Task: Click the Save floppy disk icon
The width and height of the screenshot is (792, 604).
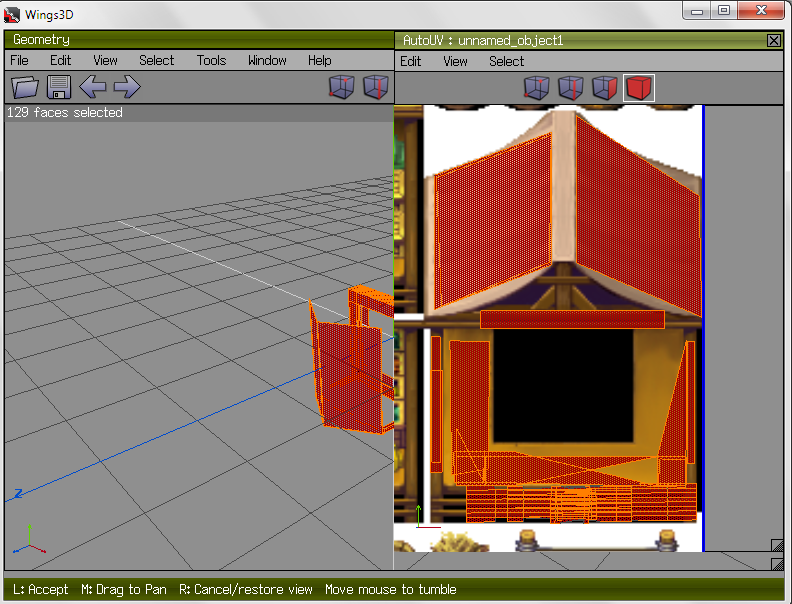Action: point(58,87)
